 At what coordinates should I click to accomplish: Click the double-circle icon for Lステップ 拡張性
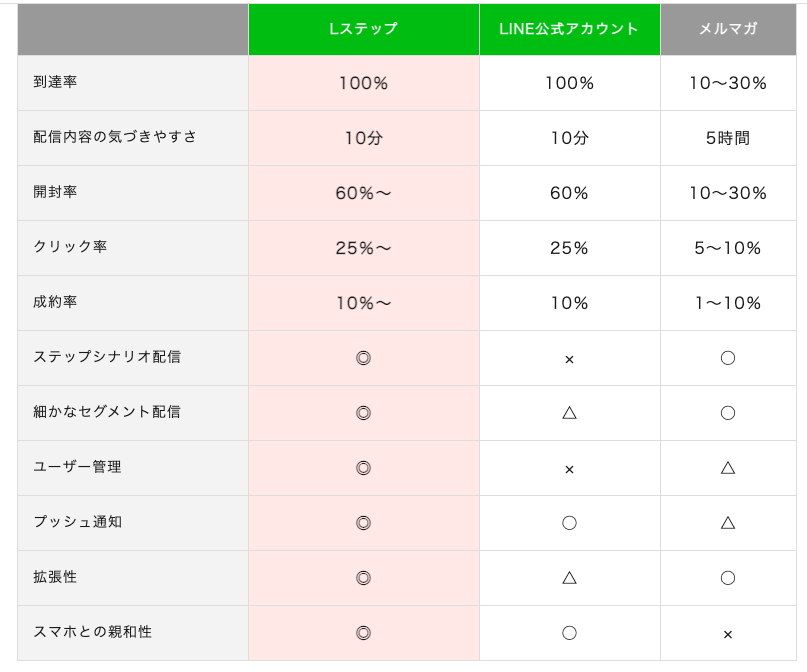363,578
